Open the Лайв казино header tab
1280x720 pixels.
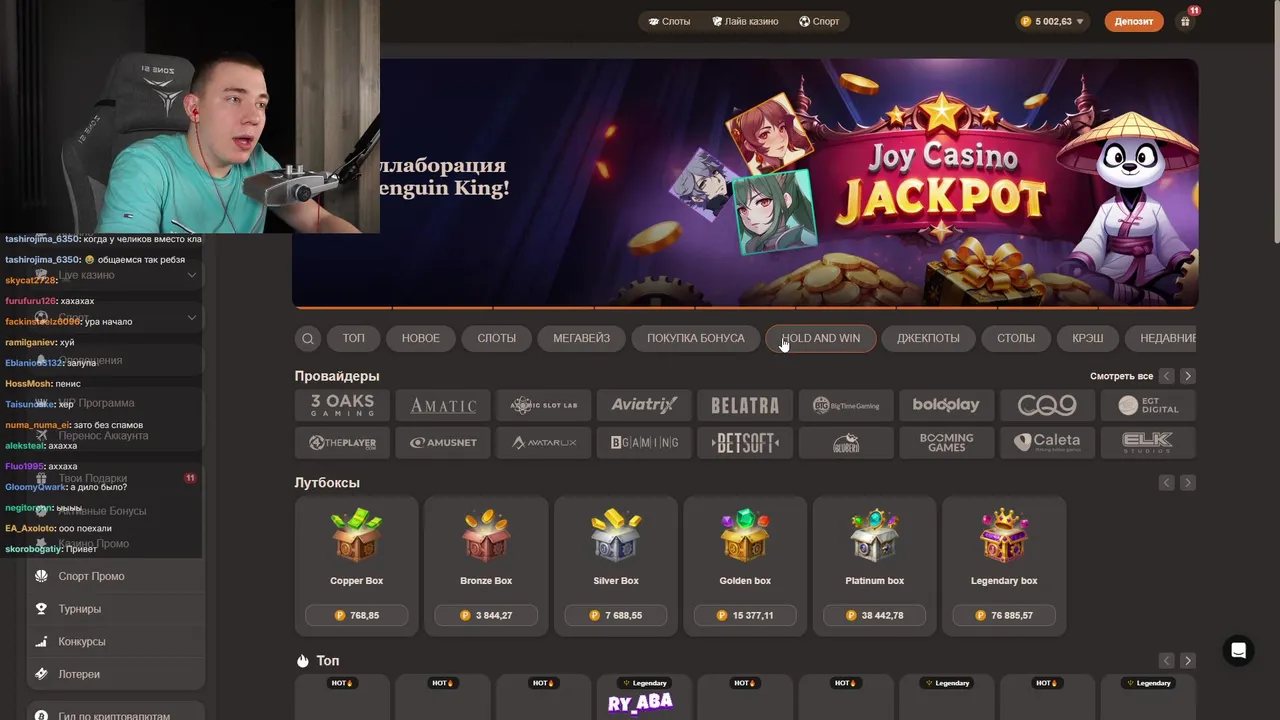click(745, 21)
